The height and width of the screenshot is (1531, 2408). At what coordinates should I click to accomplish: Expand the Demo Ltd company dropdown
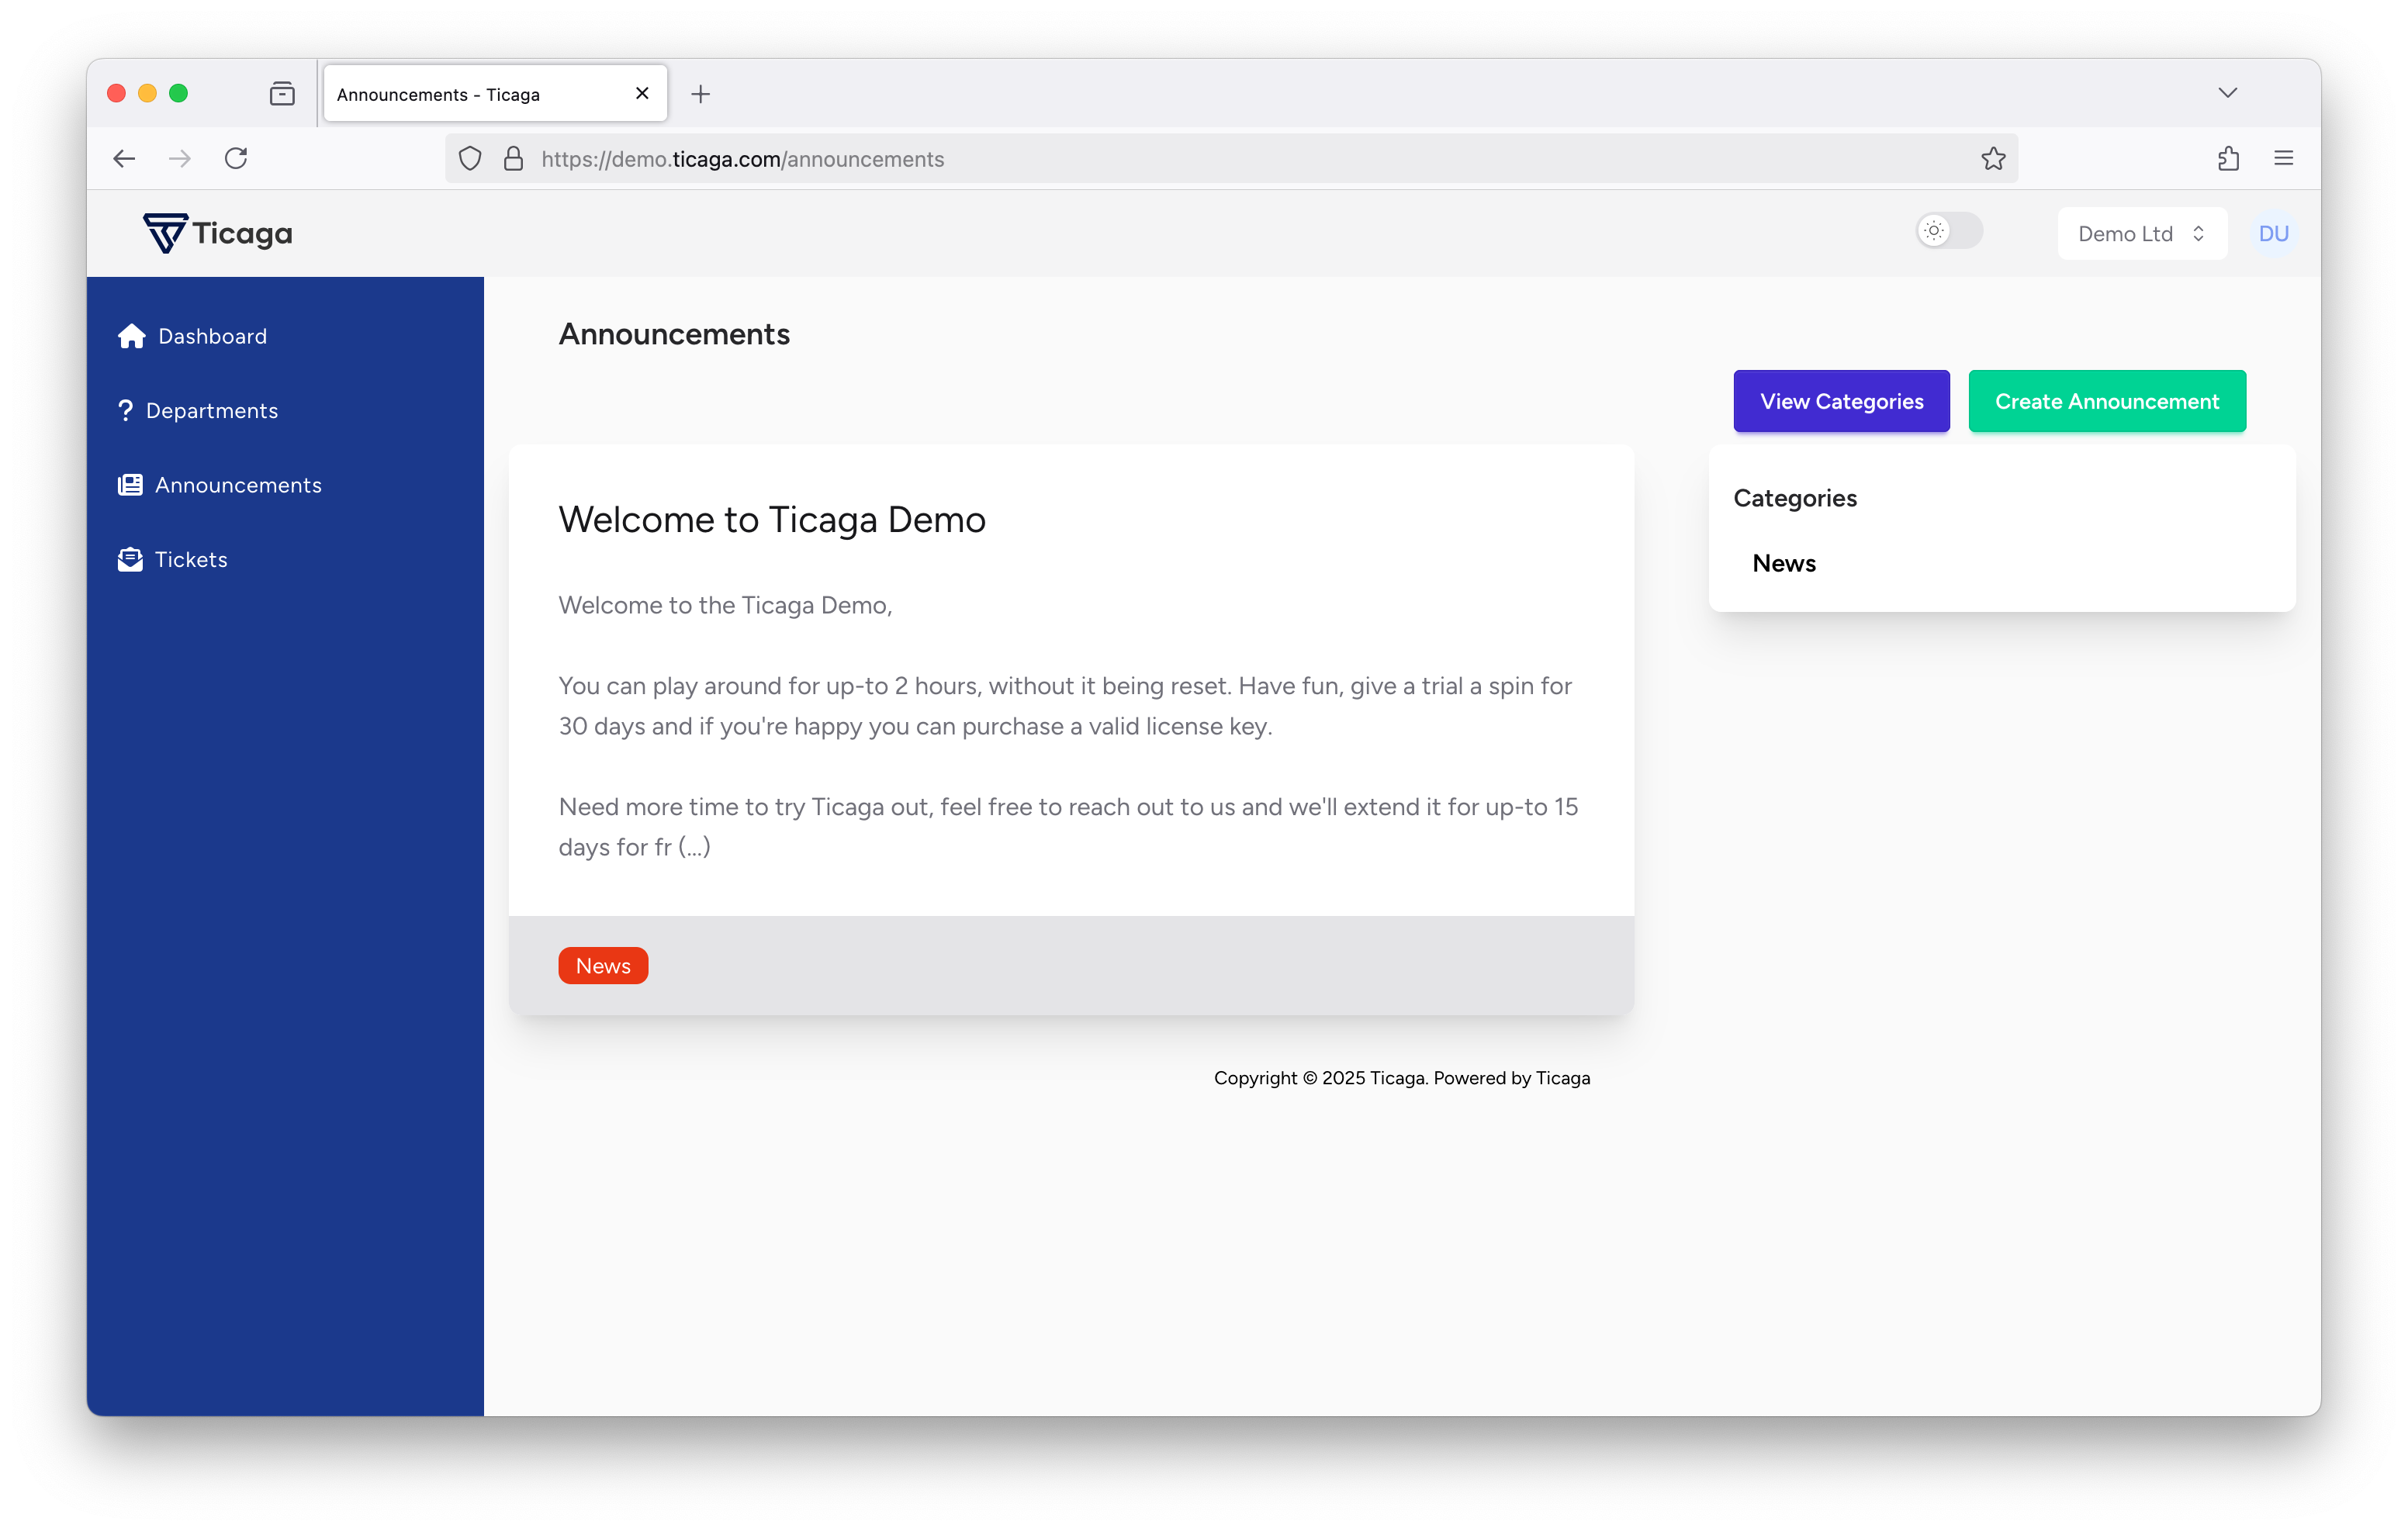2141,234
